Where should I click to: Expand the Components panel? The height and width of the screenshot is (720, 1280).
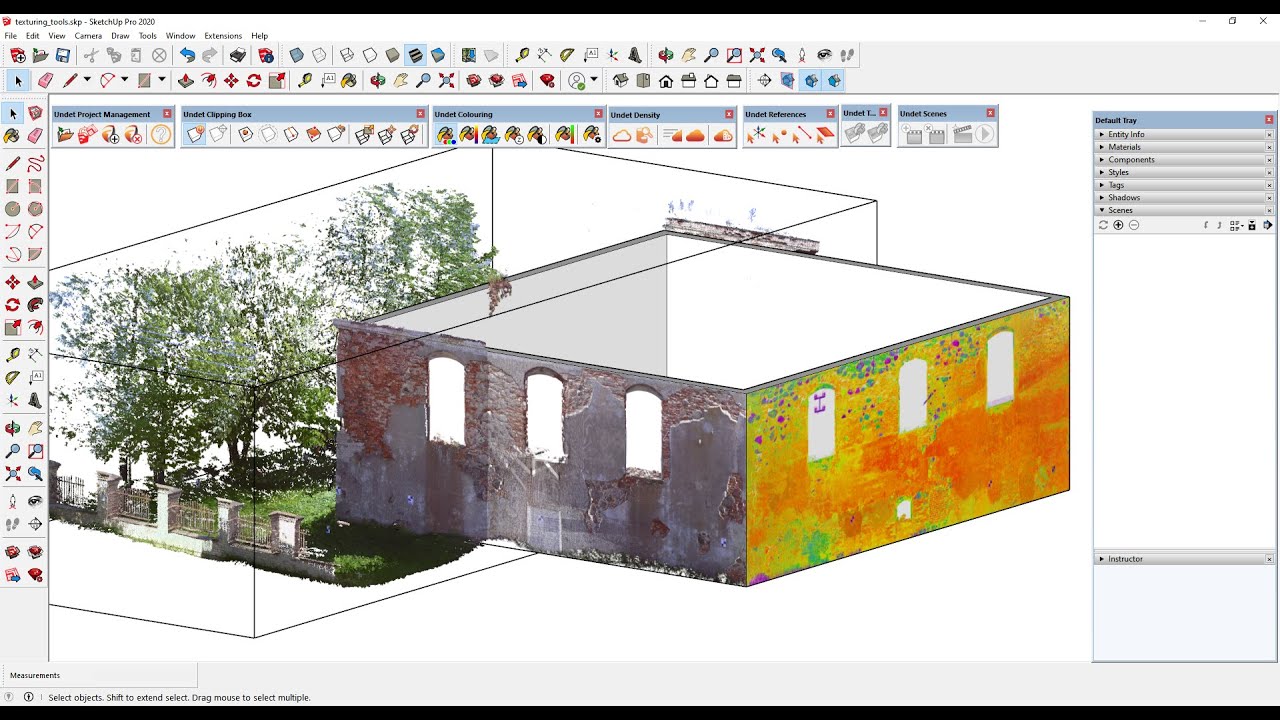[1184, 160]
